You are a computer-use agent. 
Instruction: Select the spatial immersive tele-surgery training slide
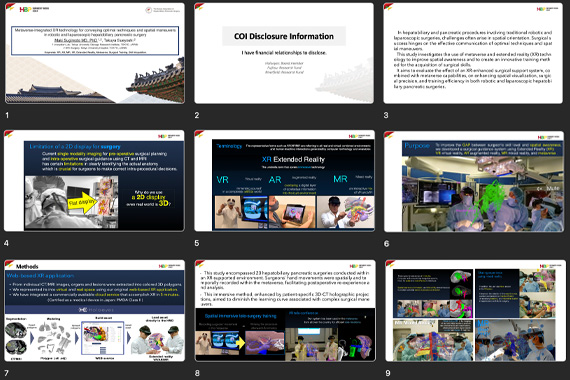pyautogui.click(x=285, y=311)
